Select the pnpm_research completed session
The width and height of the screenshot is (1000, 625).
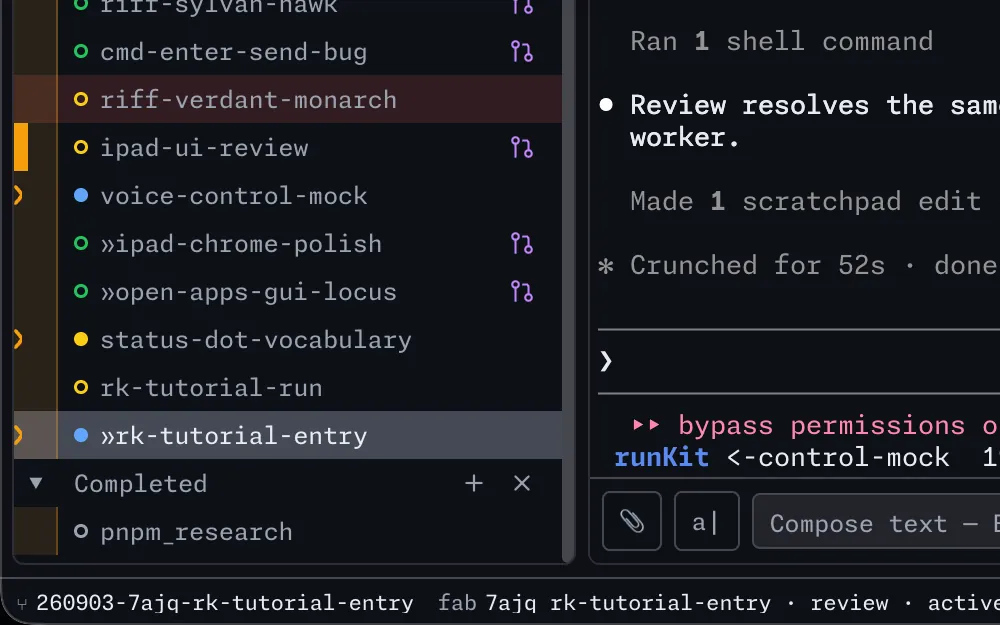(288, 531)
